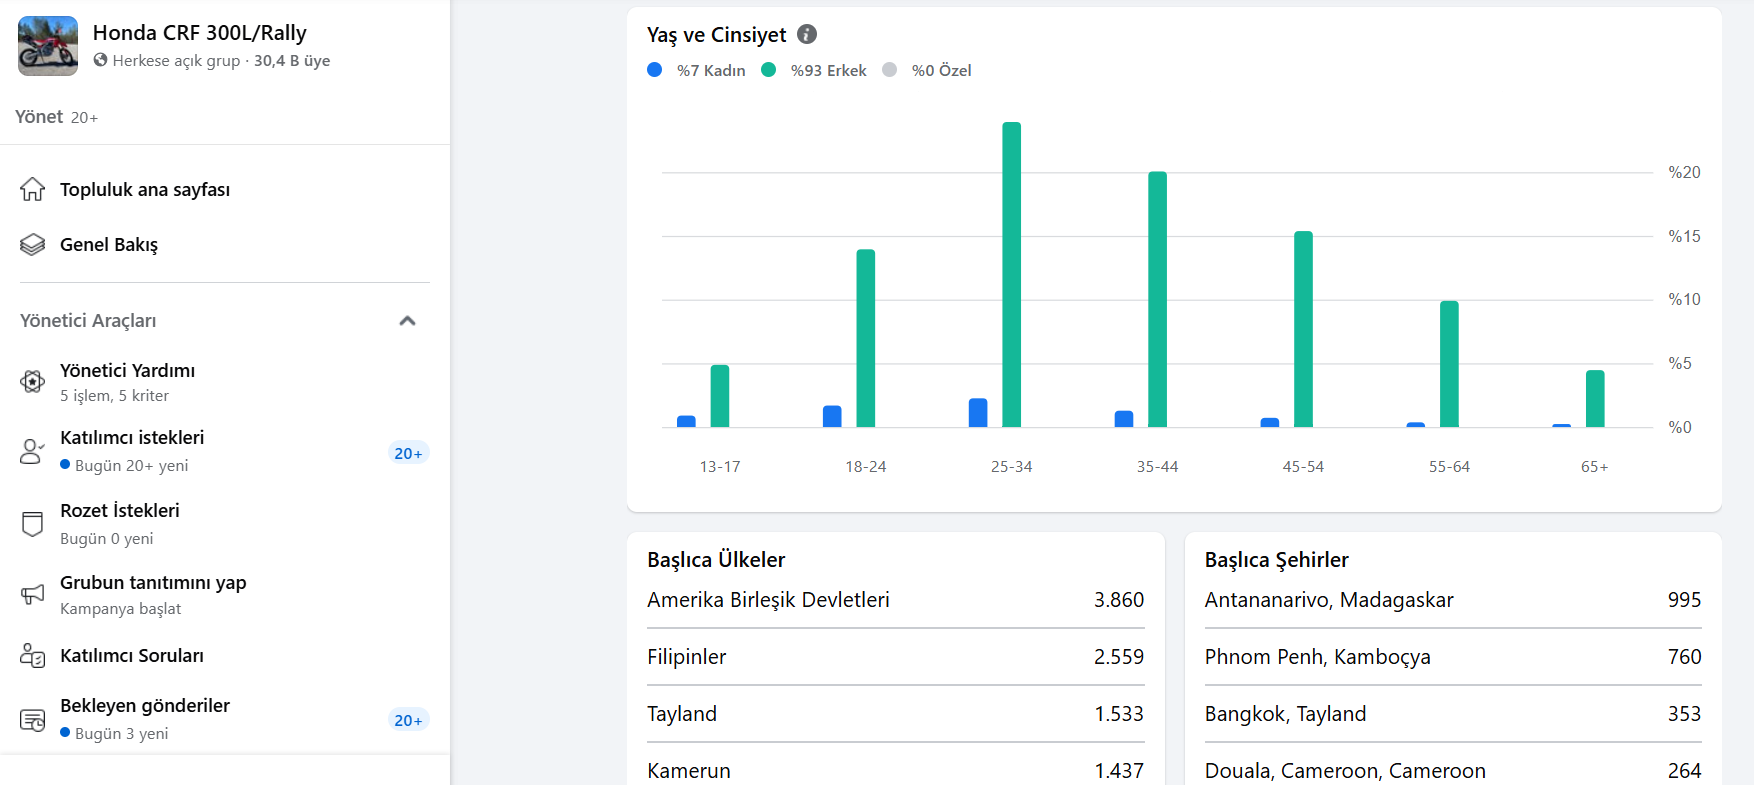Viewport: 1754px width, 785px height.
Task: Click the 'Tayland' country row
Action: click(896, 714)
